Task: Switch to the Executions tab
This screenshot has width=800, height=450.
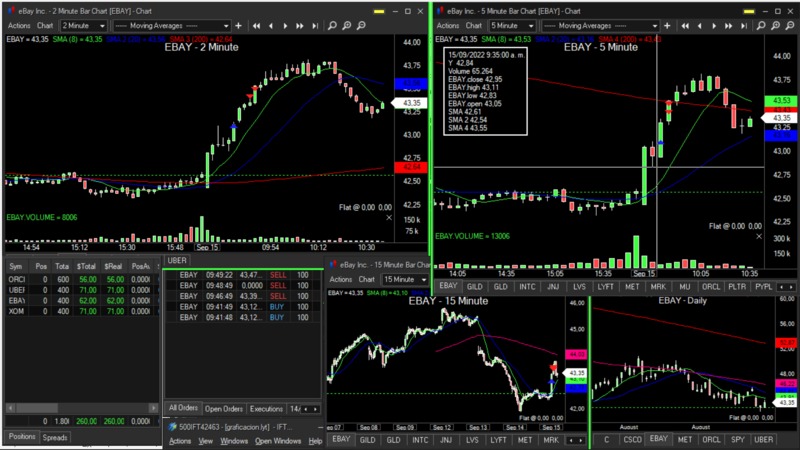Action: tap(266, 409)
